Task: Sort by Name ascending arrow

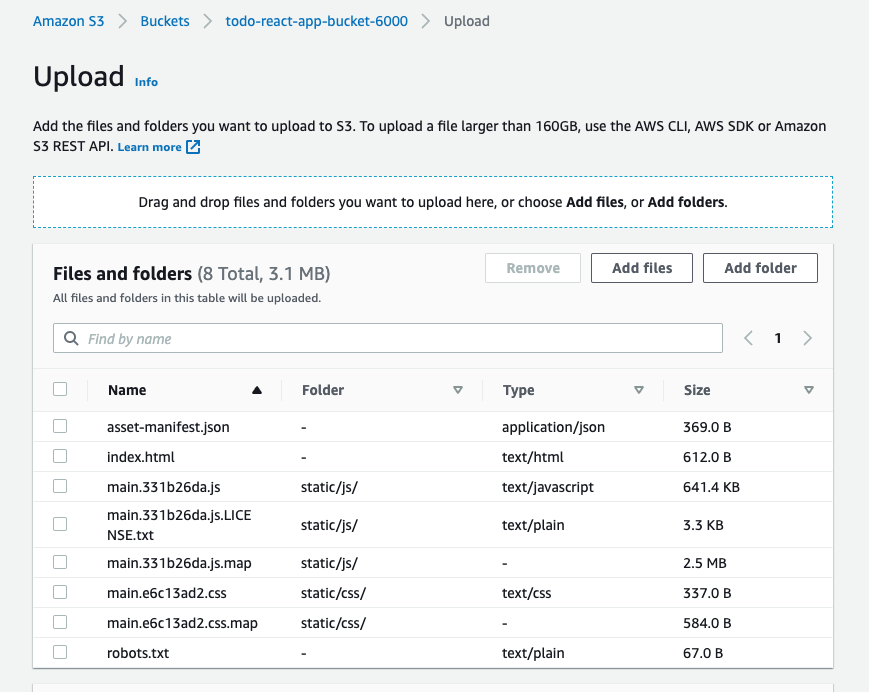Action: [257, 390]
